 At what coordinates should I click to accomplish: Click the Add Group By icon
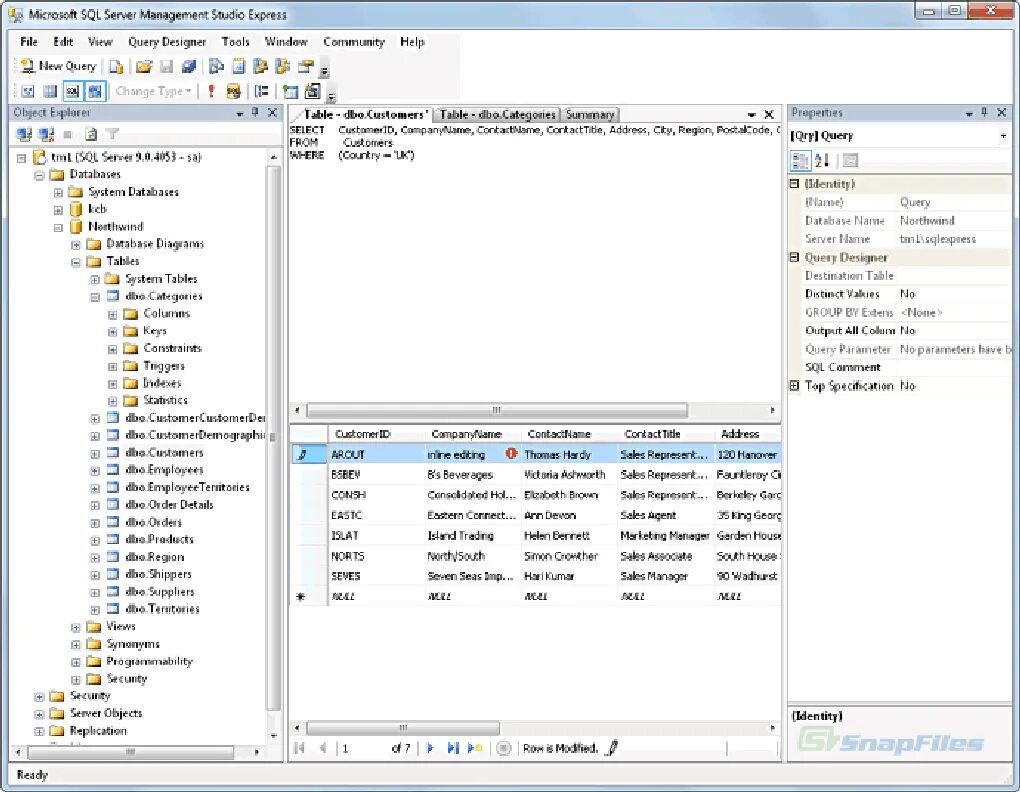point(262,91)
